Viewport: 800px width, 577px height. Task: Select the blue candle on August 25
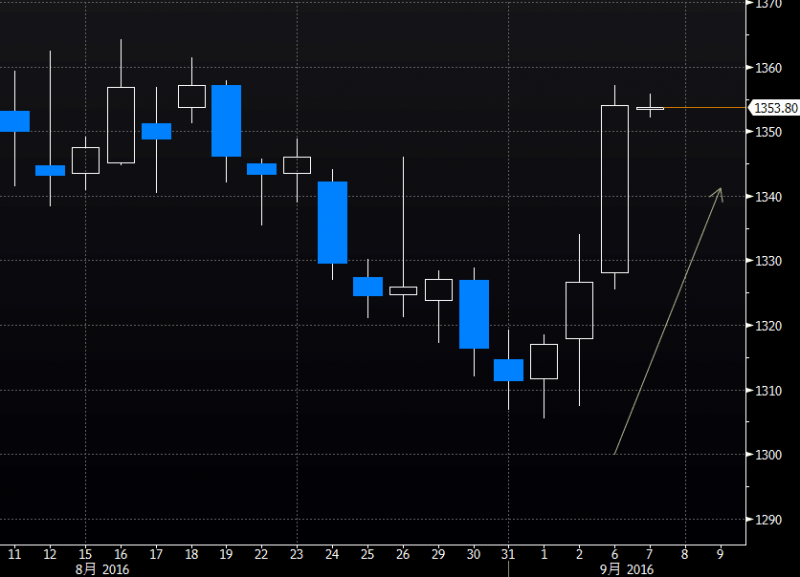pyautogui.click(x=368, y=286)
